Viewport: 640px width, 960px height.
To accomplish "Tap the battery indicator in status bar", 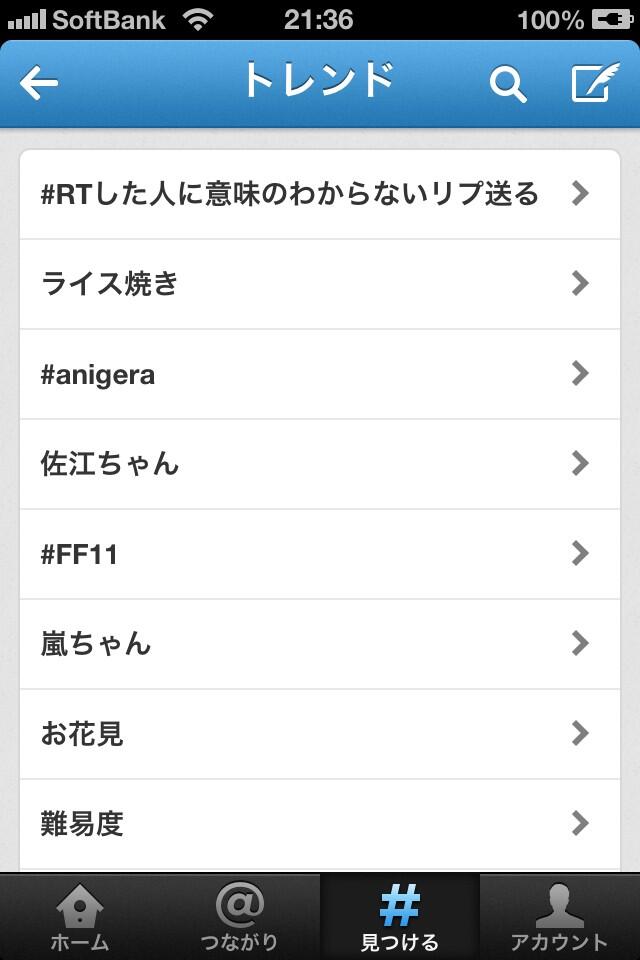I will point(612,20).
